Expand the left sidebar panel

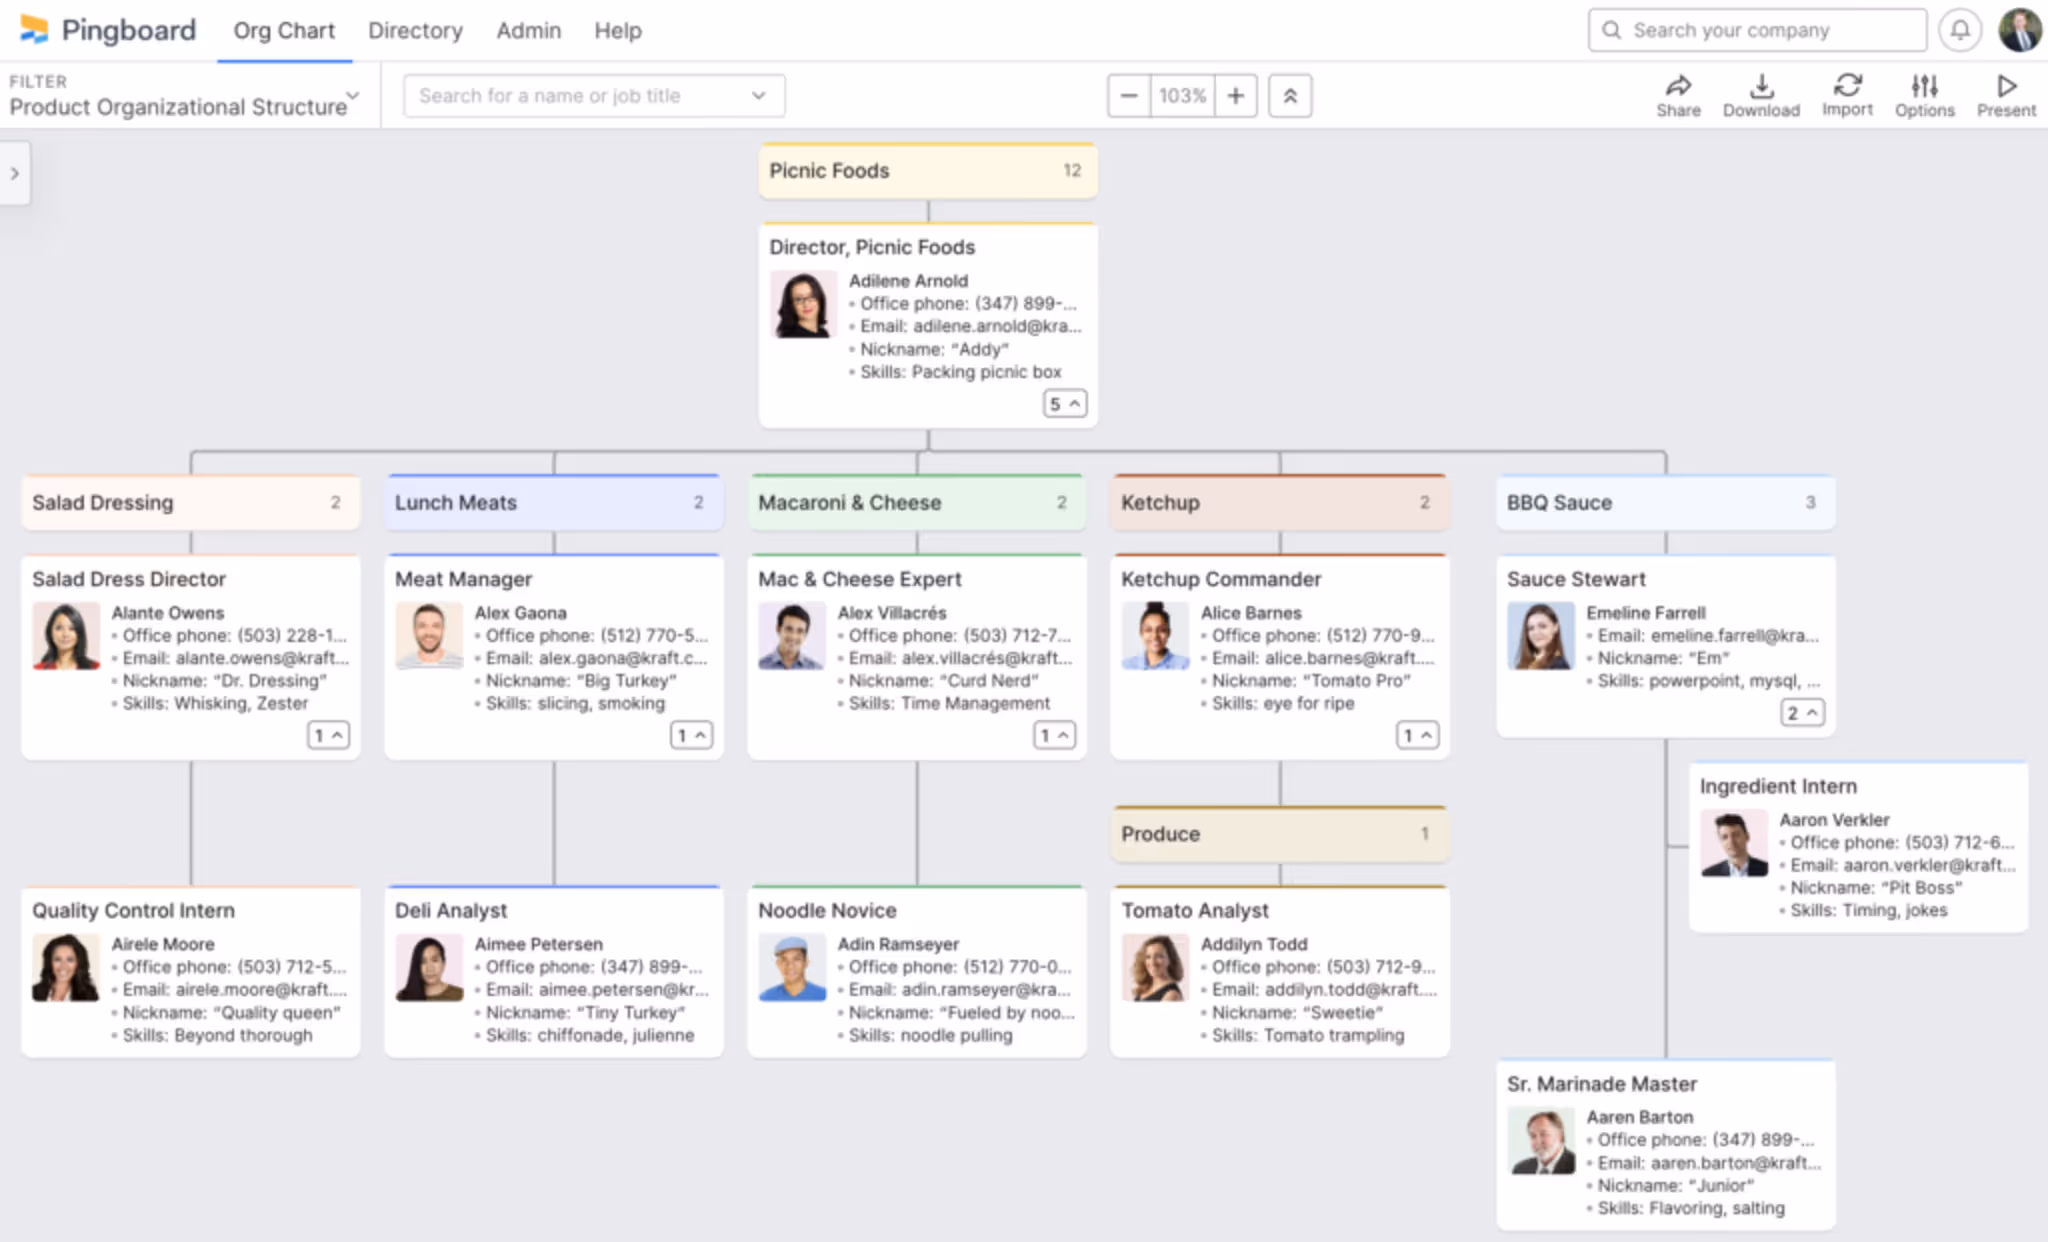pyautogui.click(x=15, y=173)
